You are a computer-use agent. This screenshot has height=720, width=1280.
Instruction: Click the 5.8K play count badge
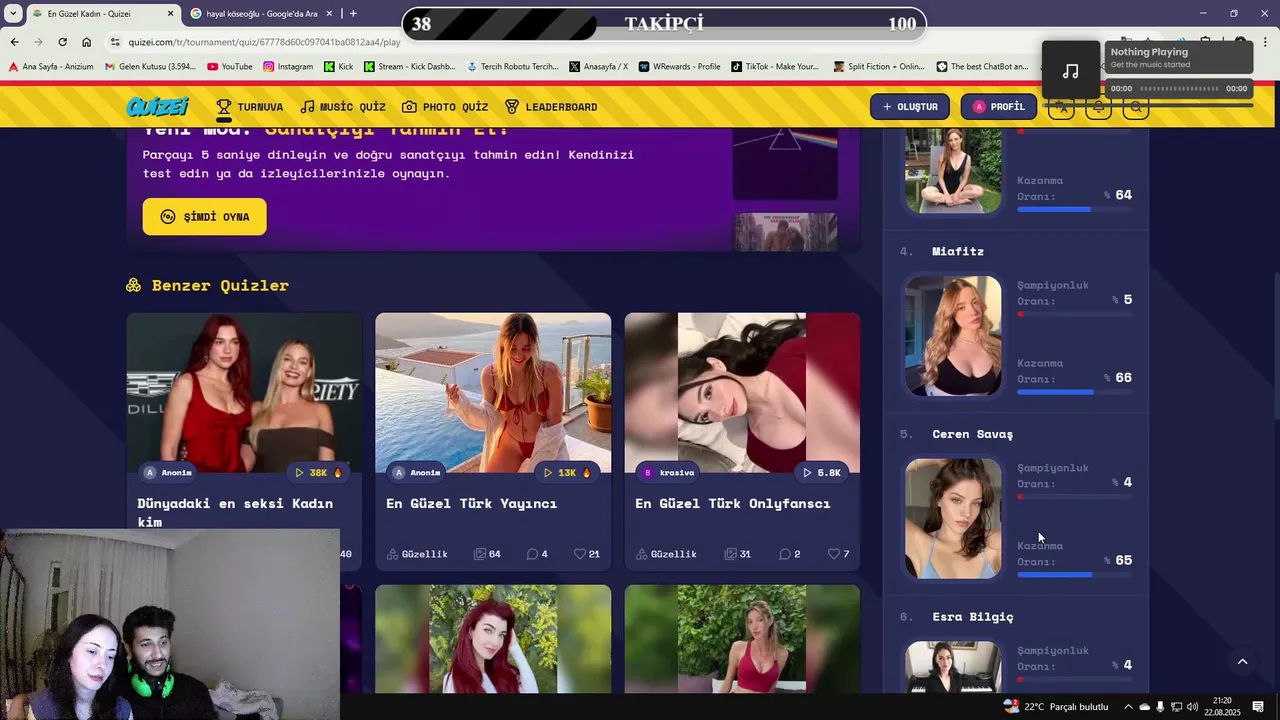[x=823, y=472]
